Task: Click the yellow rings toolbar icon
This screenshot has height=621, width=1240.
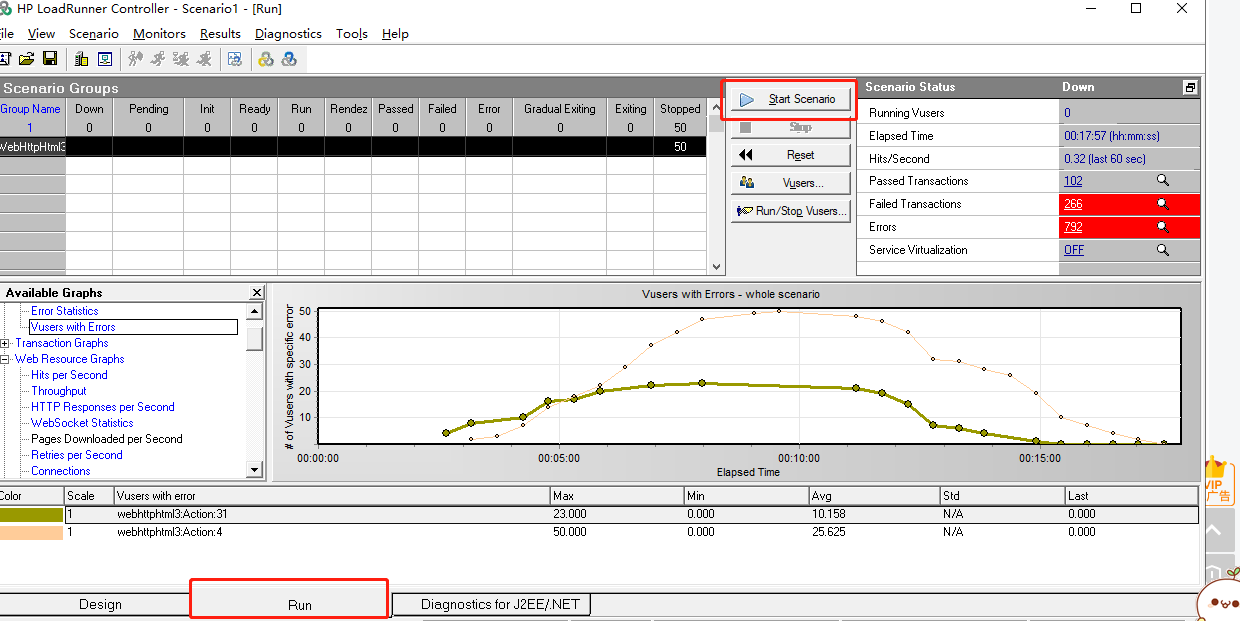Action: [266, 59]
